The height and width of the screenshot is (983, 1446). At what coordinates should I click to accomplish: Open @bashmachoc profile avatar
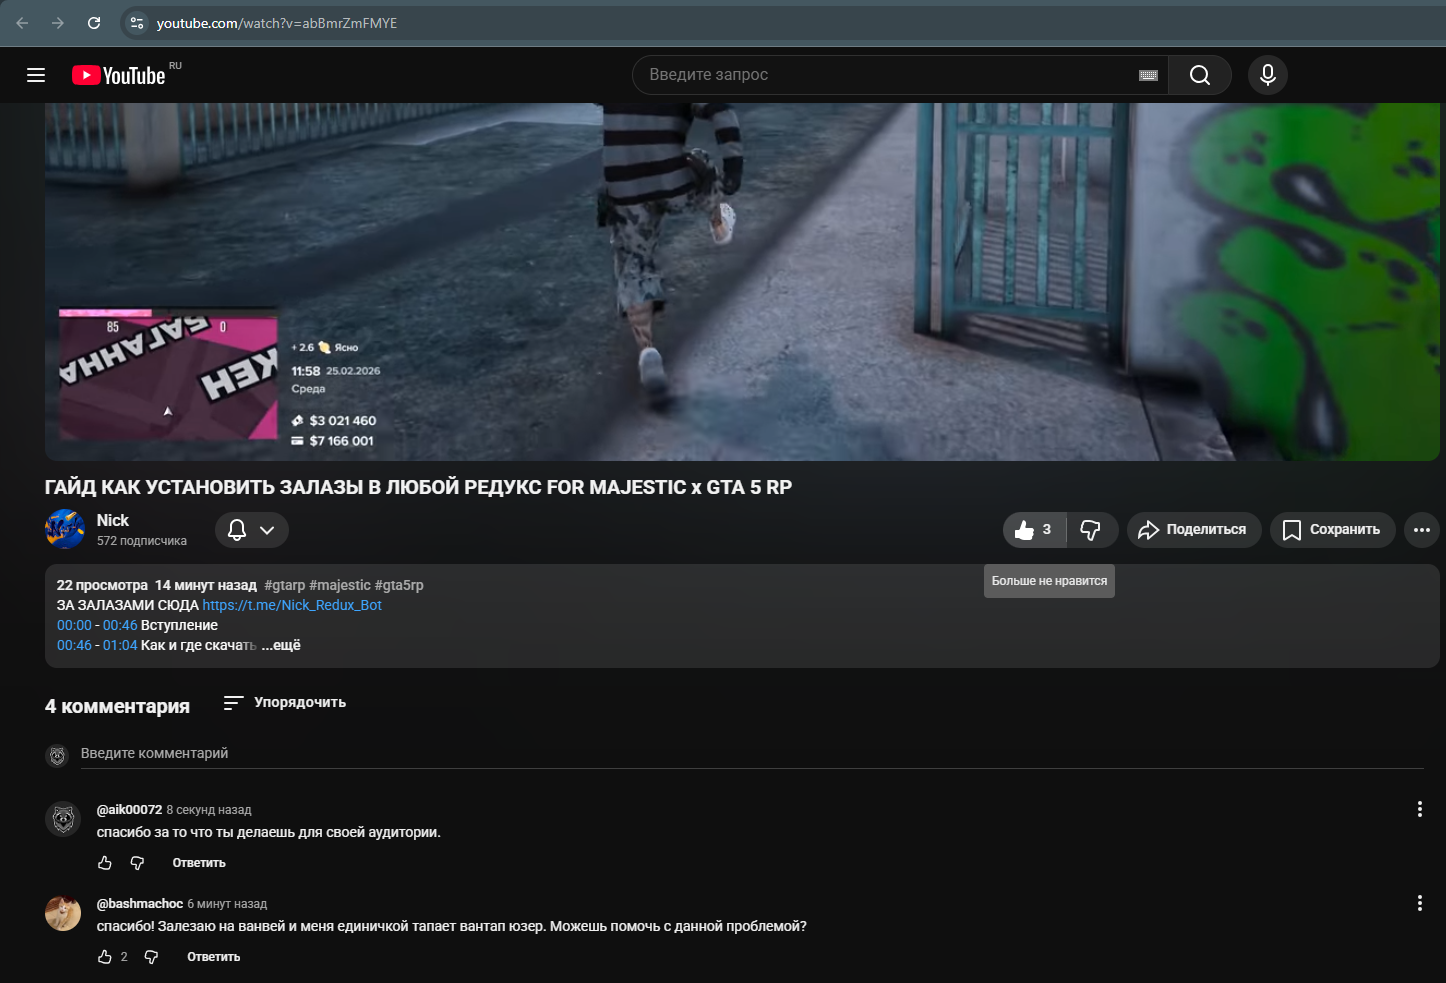[x=63, y=913]
